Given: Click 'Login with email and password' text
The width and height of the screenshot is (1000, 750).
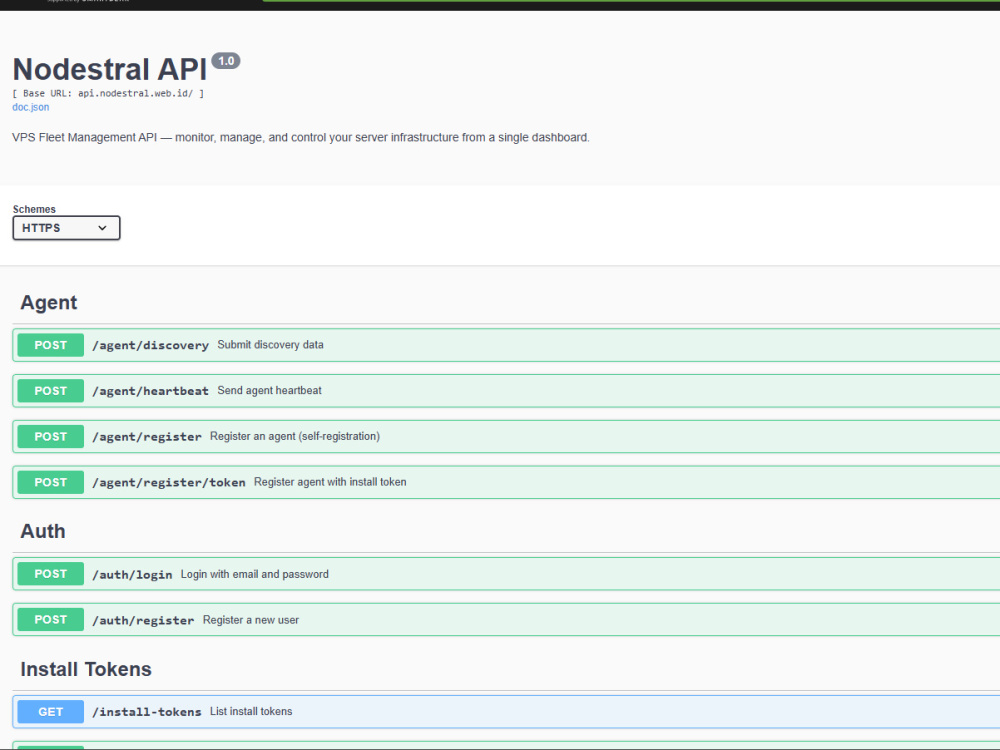Looking at the screenshot, I should 254,574.
